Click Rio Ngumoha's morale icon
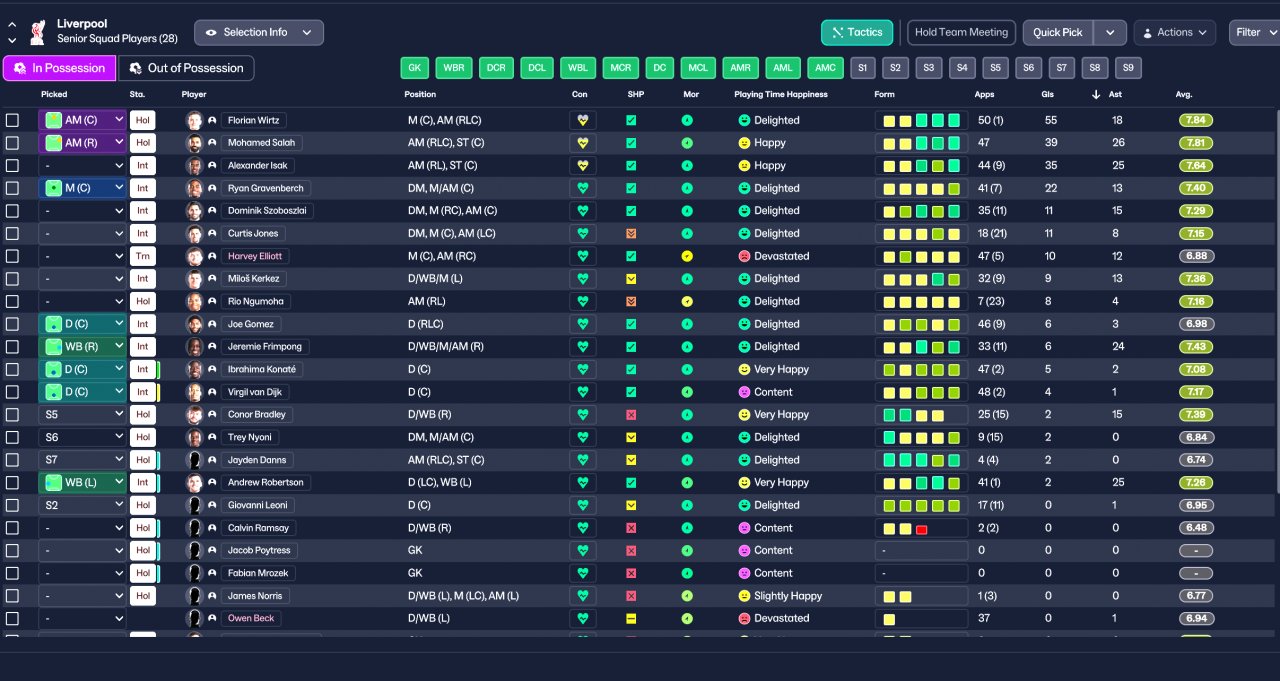1280x681 pixels. [x=687, y=301]
